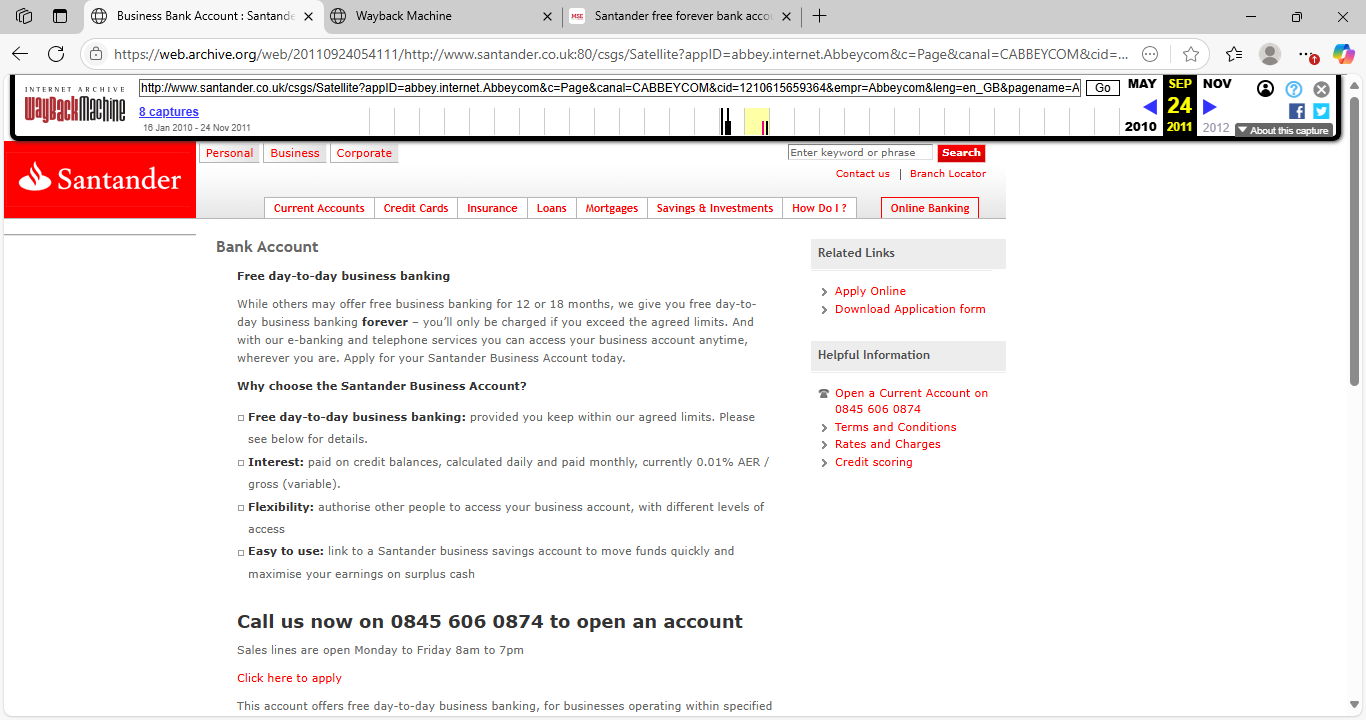The image size is (1366, 720).
Task: Open Branch Locator link
Action: tap(948, 174)
